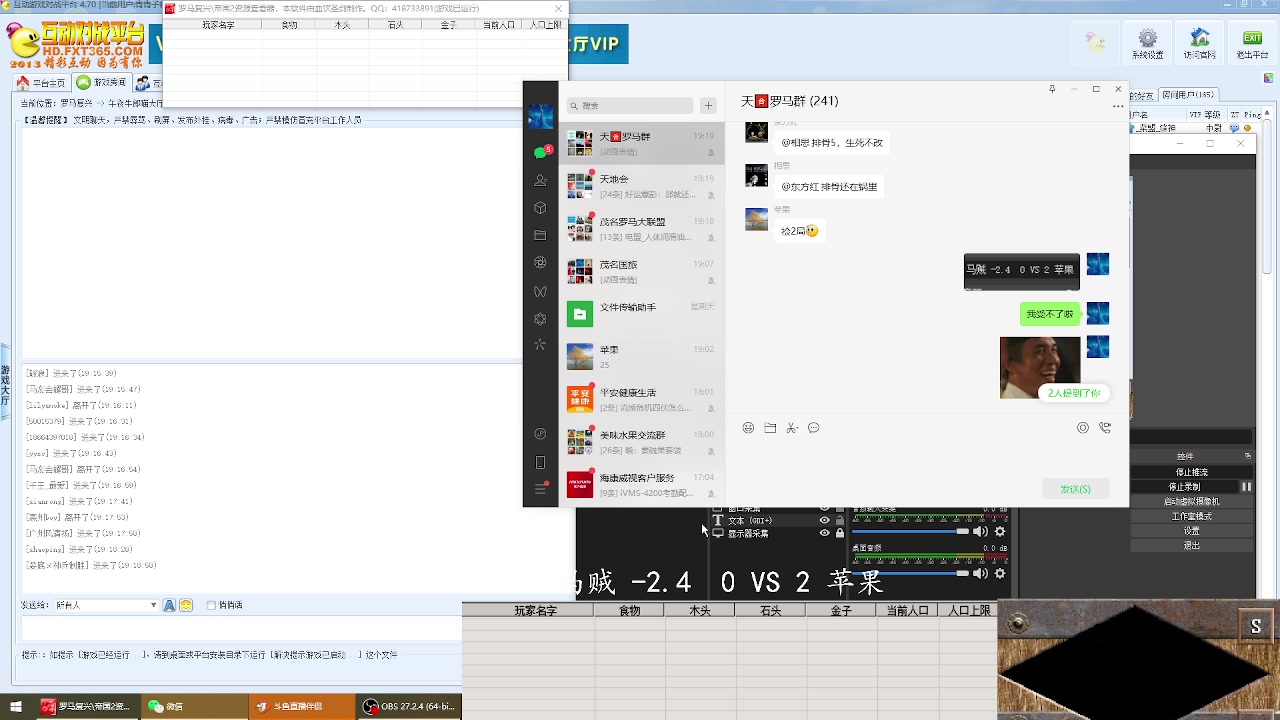Click 访问官网 house icon
The height and width of the screenshot is (720, 1280).
click(x=1200, y=43)
